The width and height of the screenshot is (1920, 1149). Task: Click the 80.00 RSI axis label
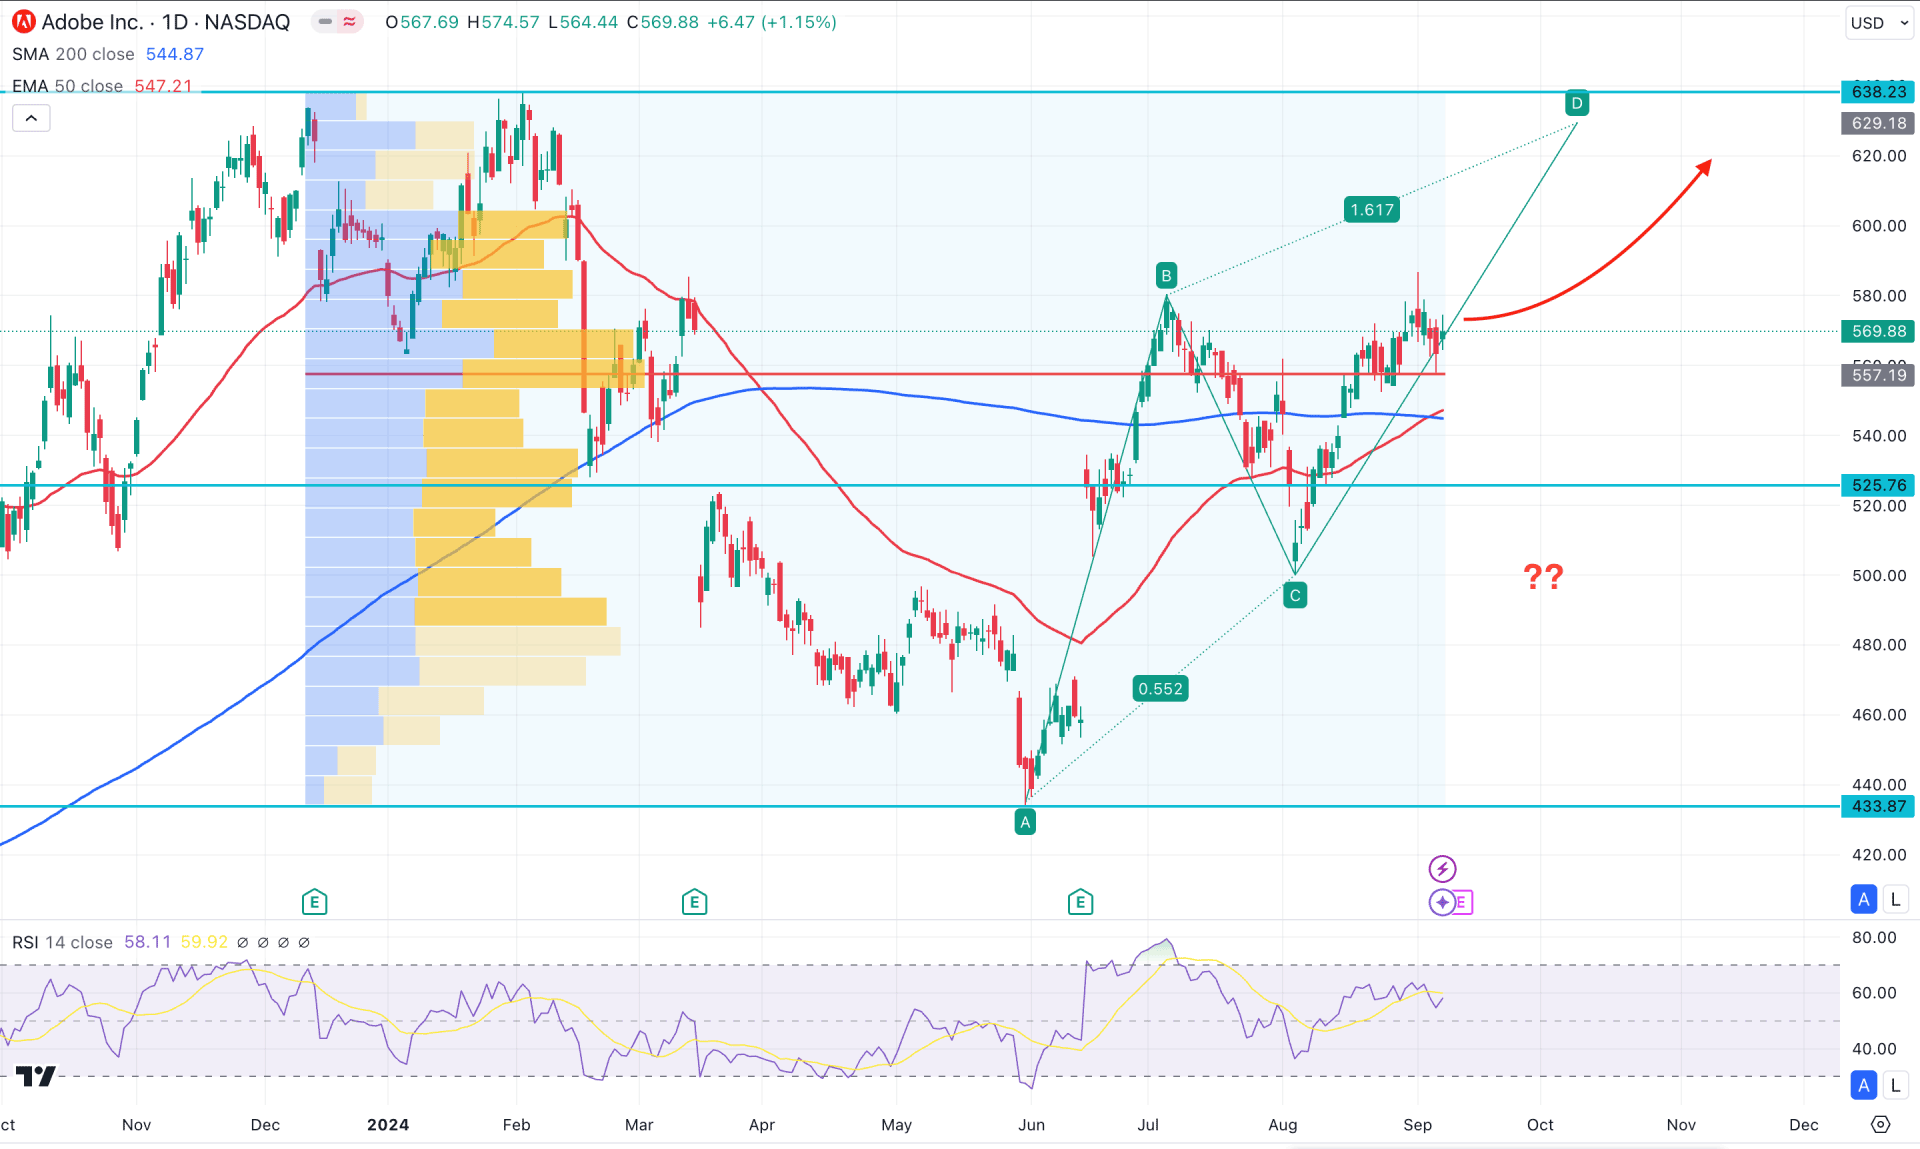pos(1874,938)
